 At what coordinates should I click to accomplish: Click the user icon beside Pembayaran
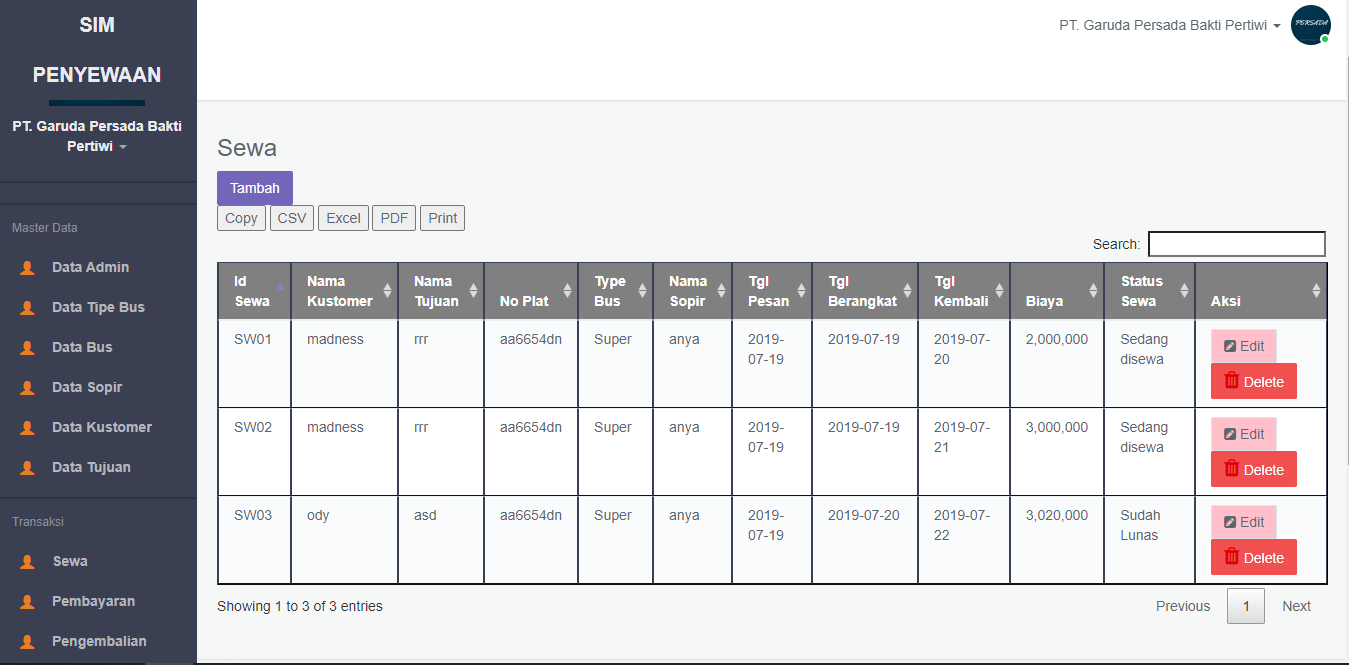click(28, 602)
